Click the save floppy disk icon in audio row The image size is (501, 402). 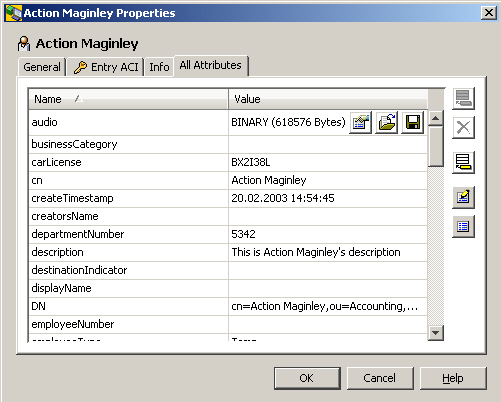pos(412,123)
